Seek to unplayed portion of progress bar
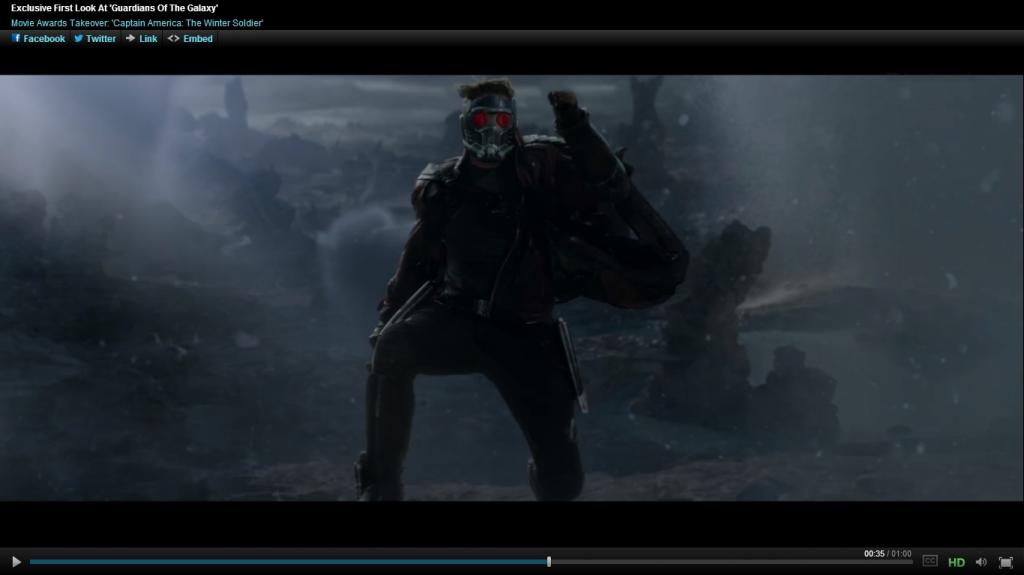Image resolution: width=1024 pixels, height=575 pixels. [731, 562]
